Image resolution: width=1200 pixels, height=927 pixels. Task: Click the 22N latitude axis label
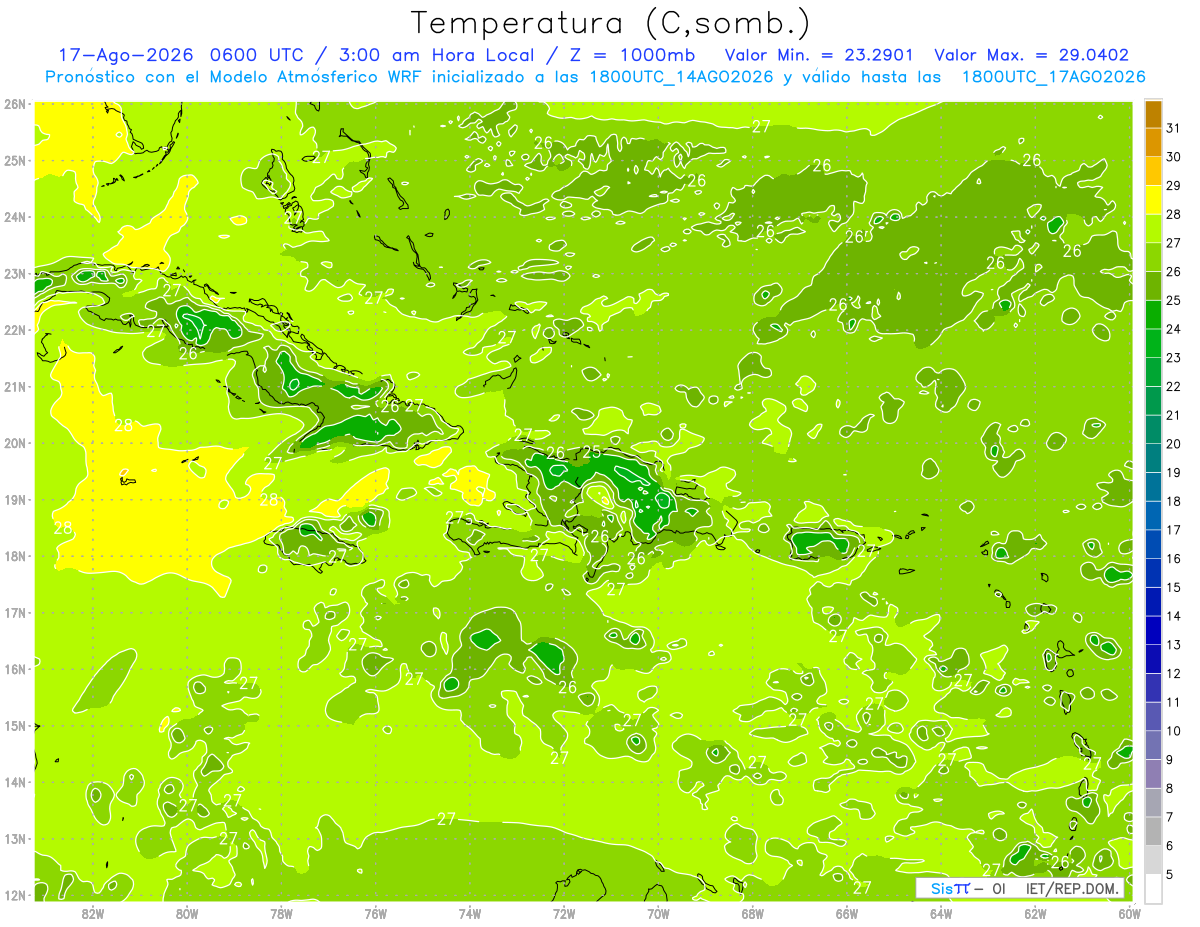point(15,330)
